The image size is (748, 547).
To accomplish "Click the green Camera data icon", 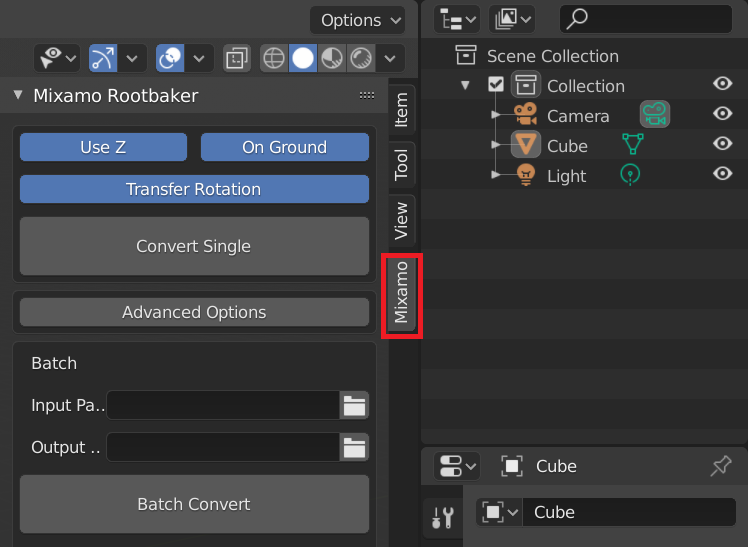I will (654, 114).
